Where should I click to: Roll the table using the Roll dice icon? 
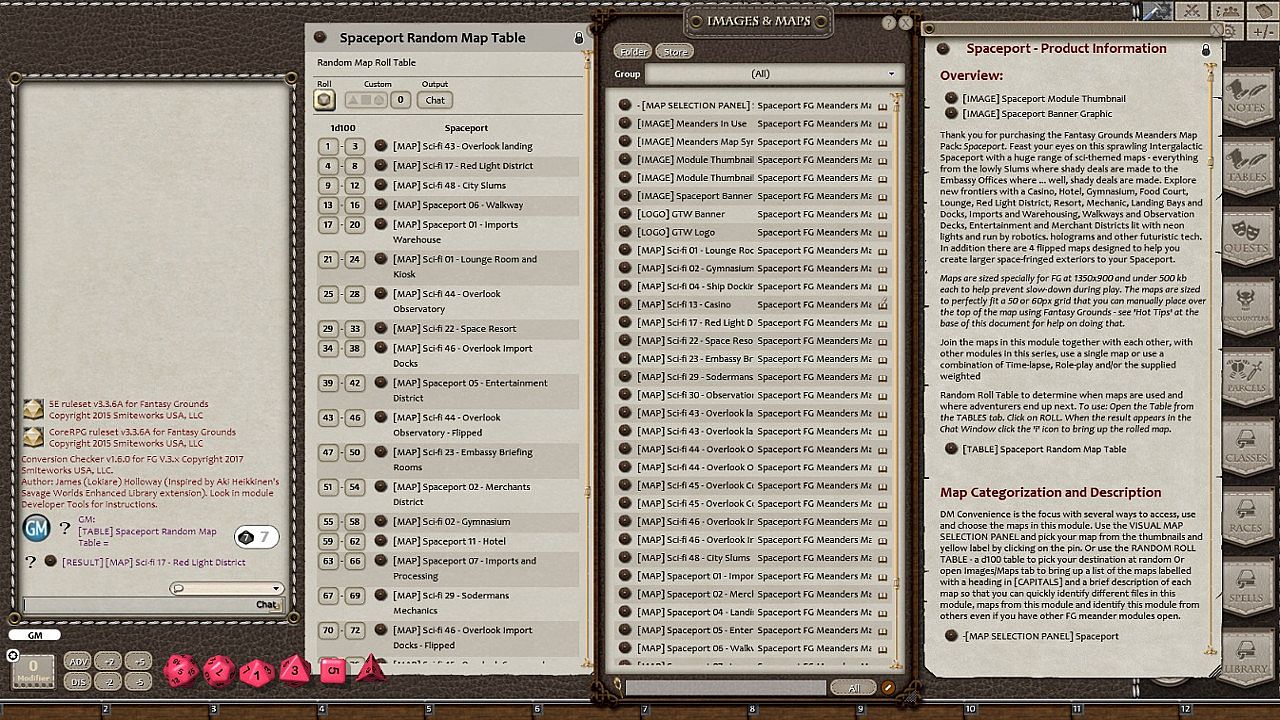[324, 100]
